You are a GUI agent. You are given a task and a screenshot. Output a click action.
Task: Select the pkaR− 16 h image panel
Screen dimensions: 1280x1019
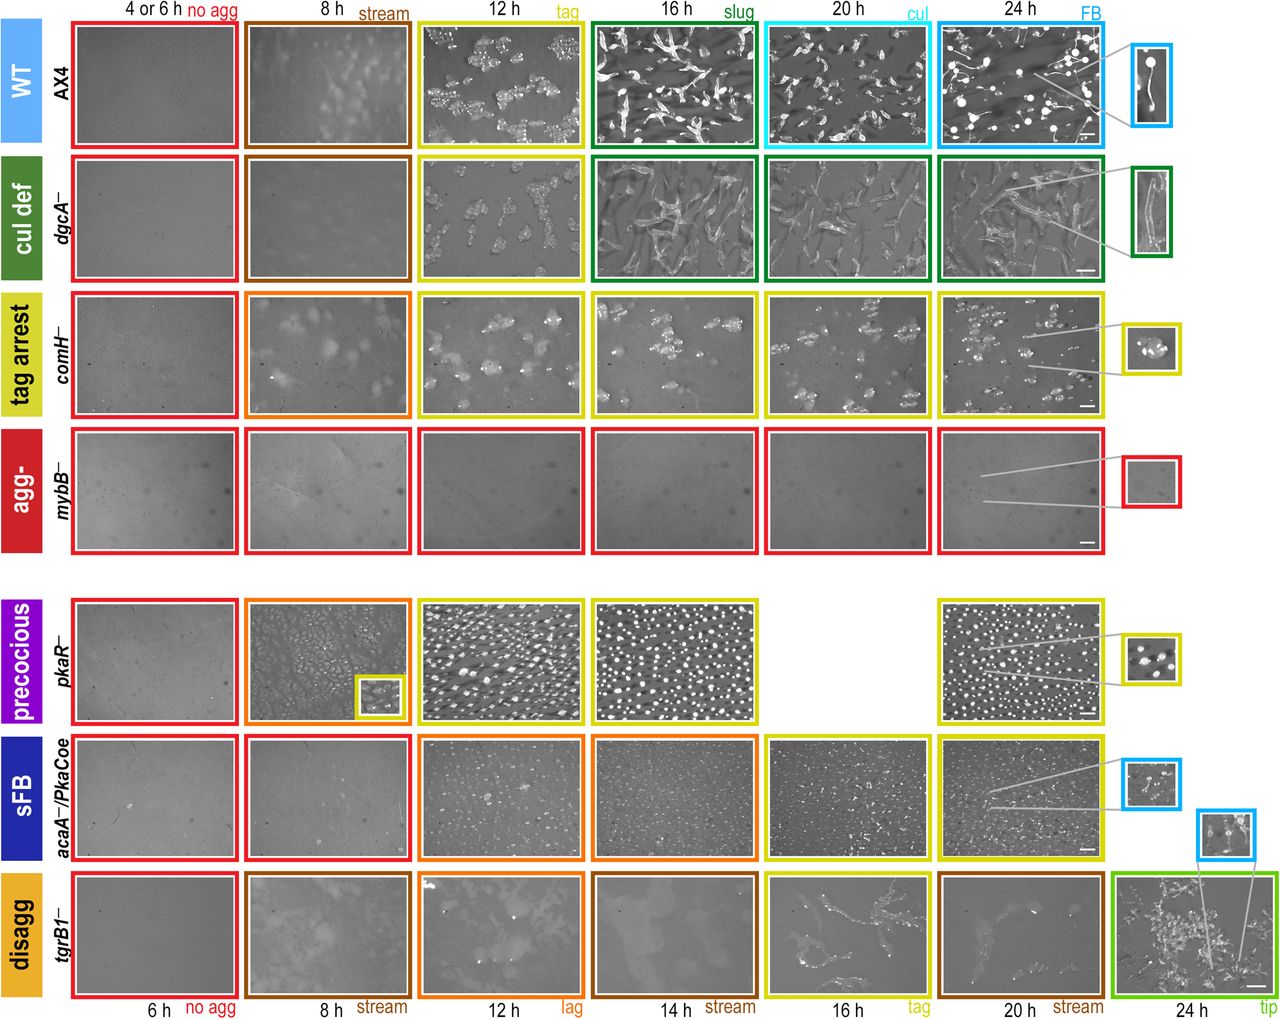tap(675, 661)
